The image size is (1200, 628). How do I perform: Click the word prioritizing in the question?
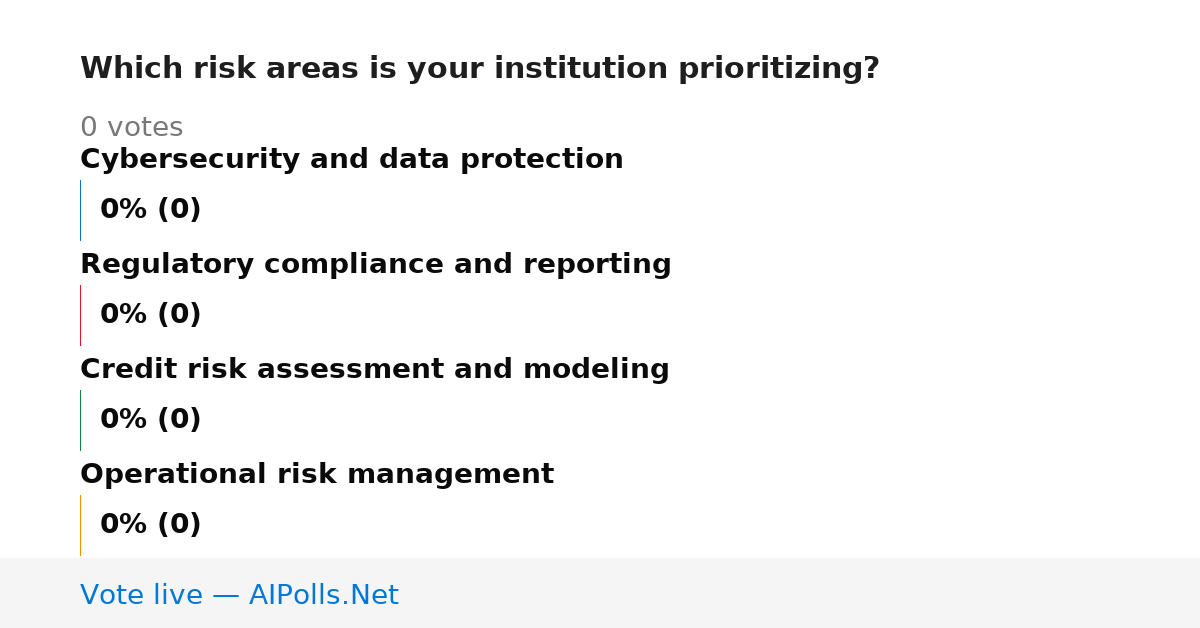pos(770,69)
